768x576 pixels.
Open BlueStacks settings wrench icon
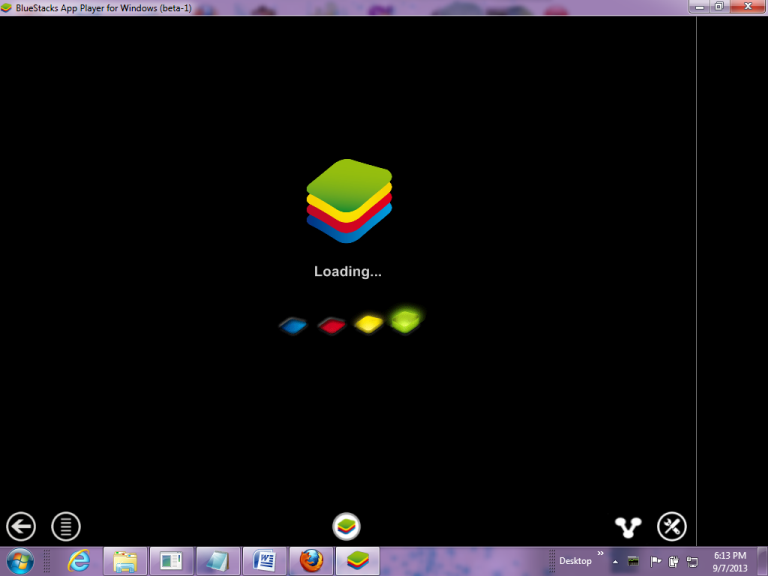coord(672,527)
